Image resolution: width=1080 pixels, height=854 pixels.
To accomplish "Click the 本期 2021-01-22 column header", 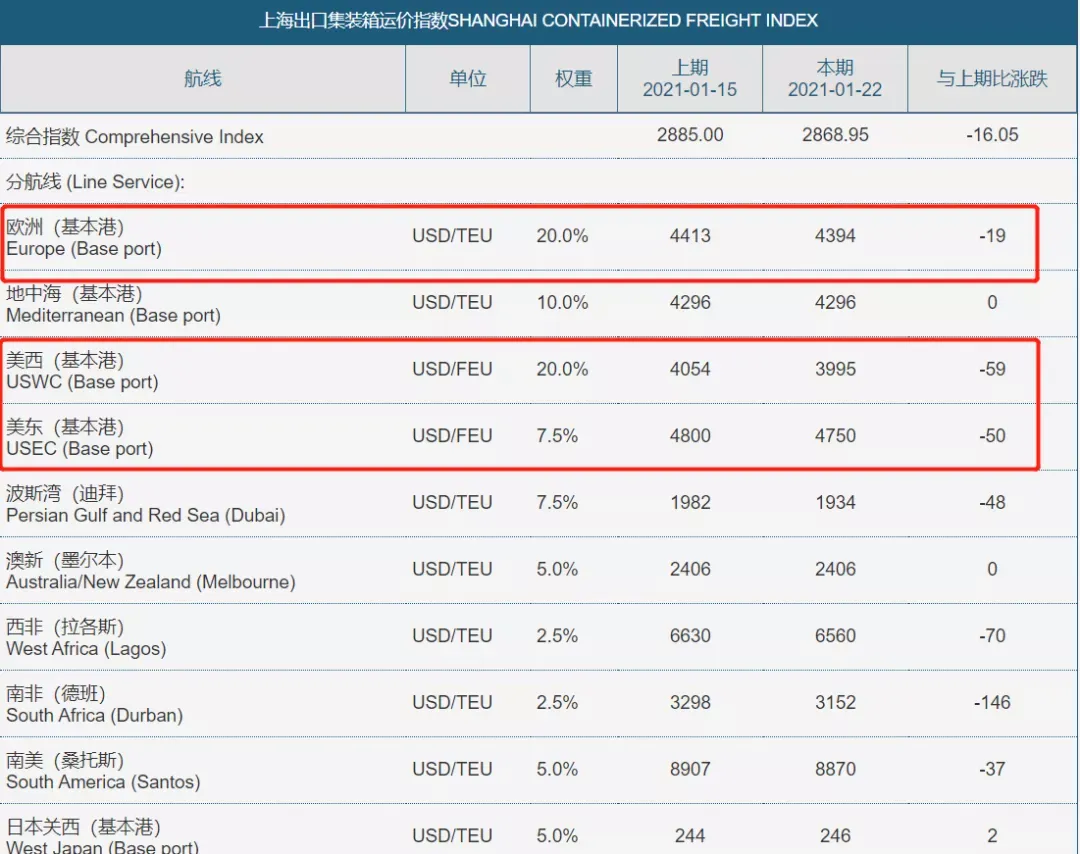I will [x=835, y=79].
